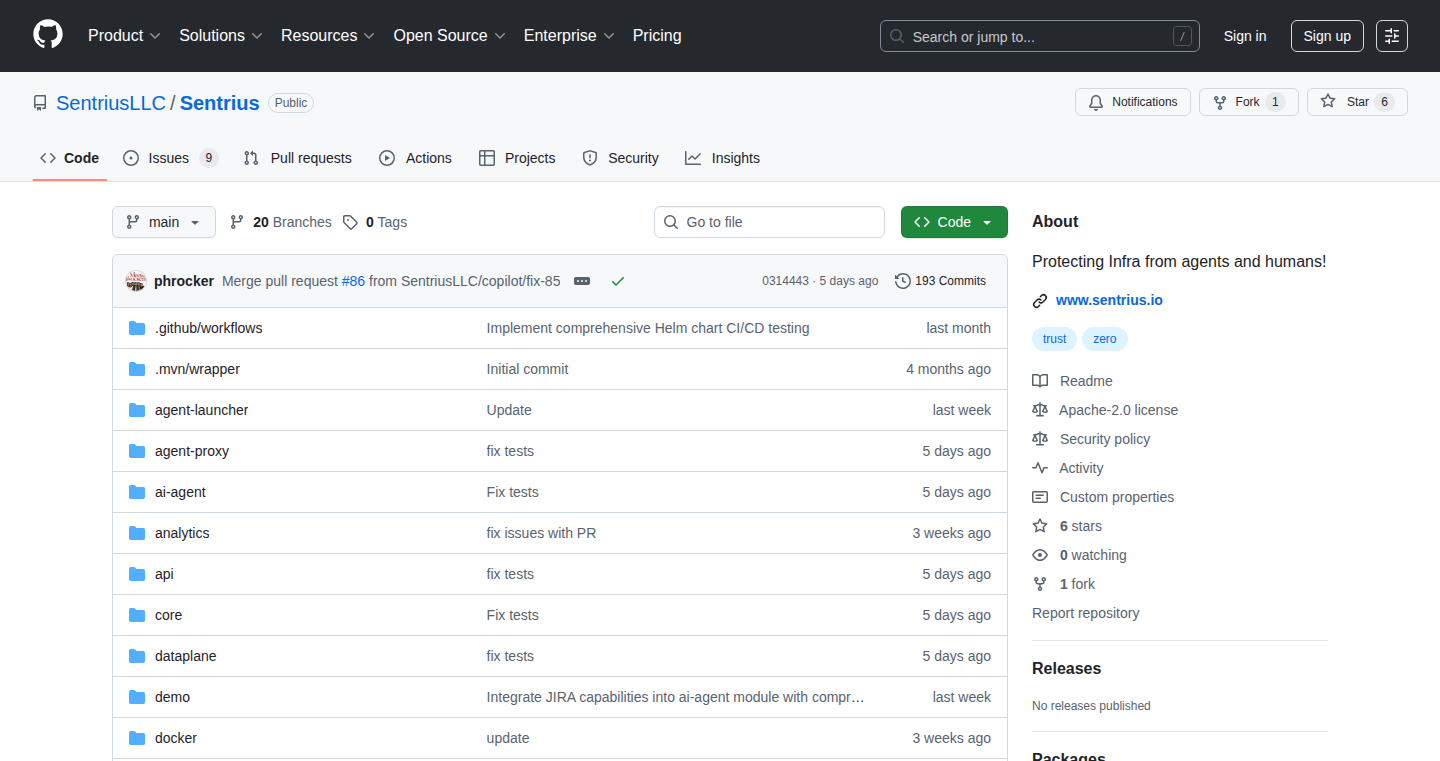1440x761 pixels.
Task: Select the zero topic tag
Action: (x=1105, y=339)
